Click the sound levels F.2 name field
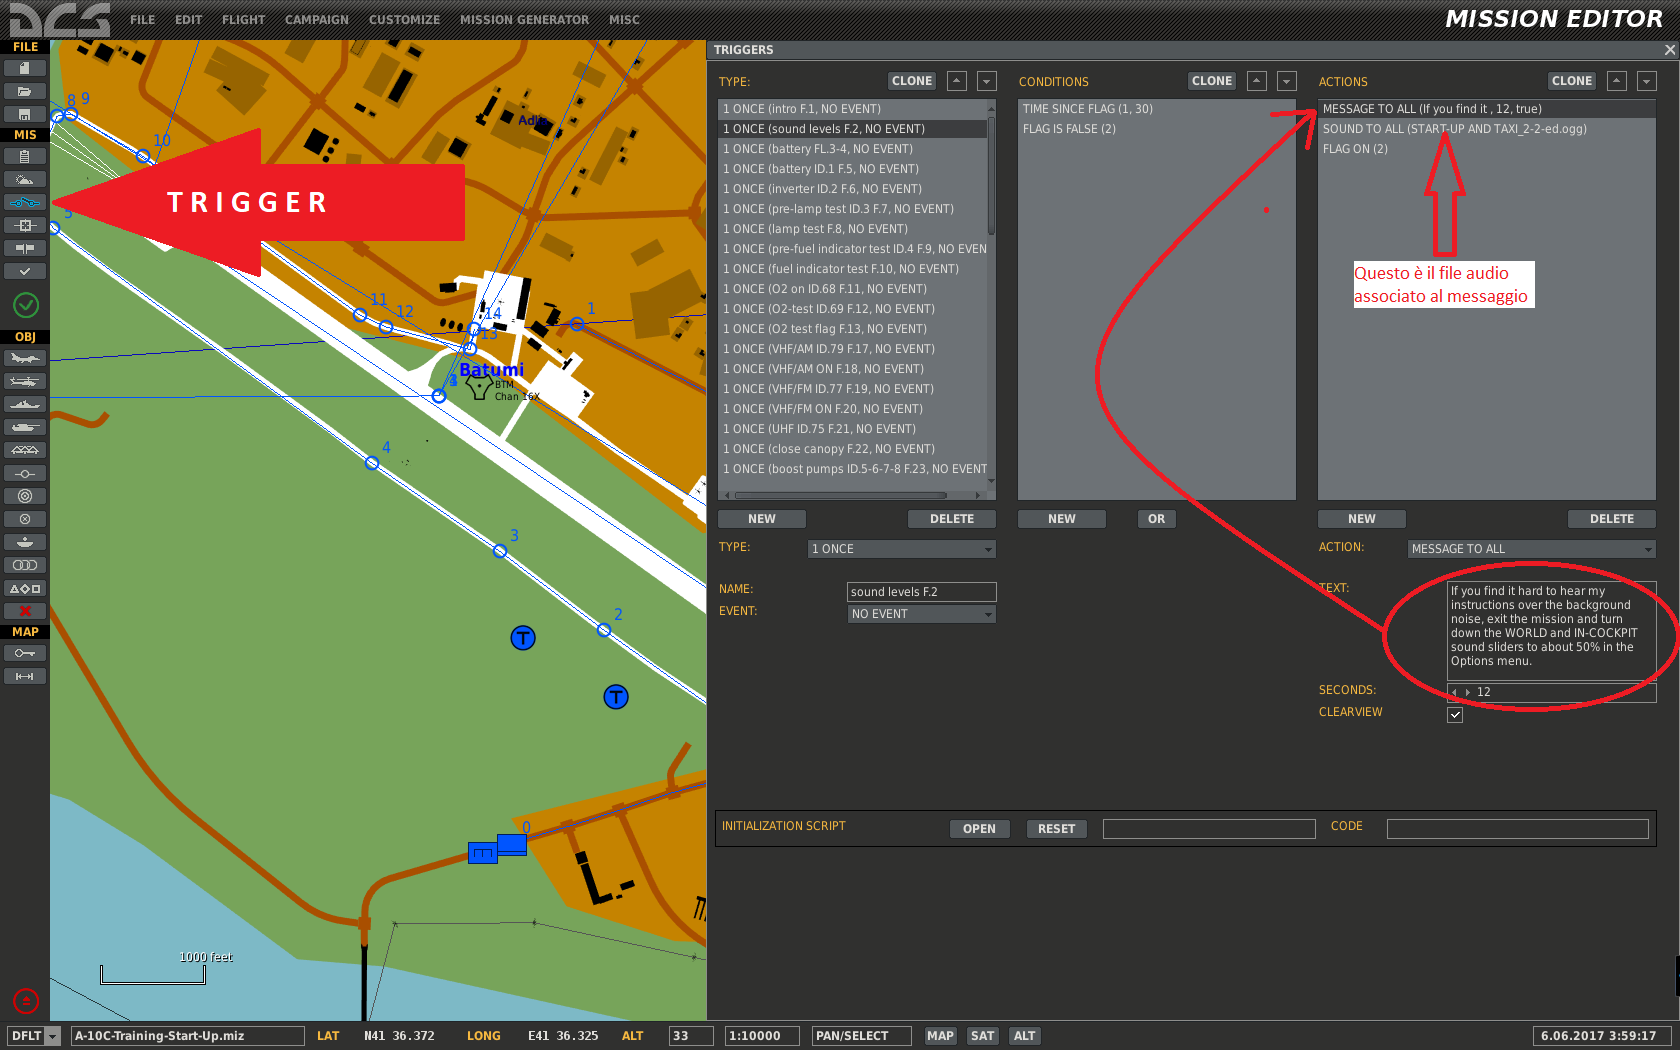 (x=921, y=592)
